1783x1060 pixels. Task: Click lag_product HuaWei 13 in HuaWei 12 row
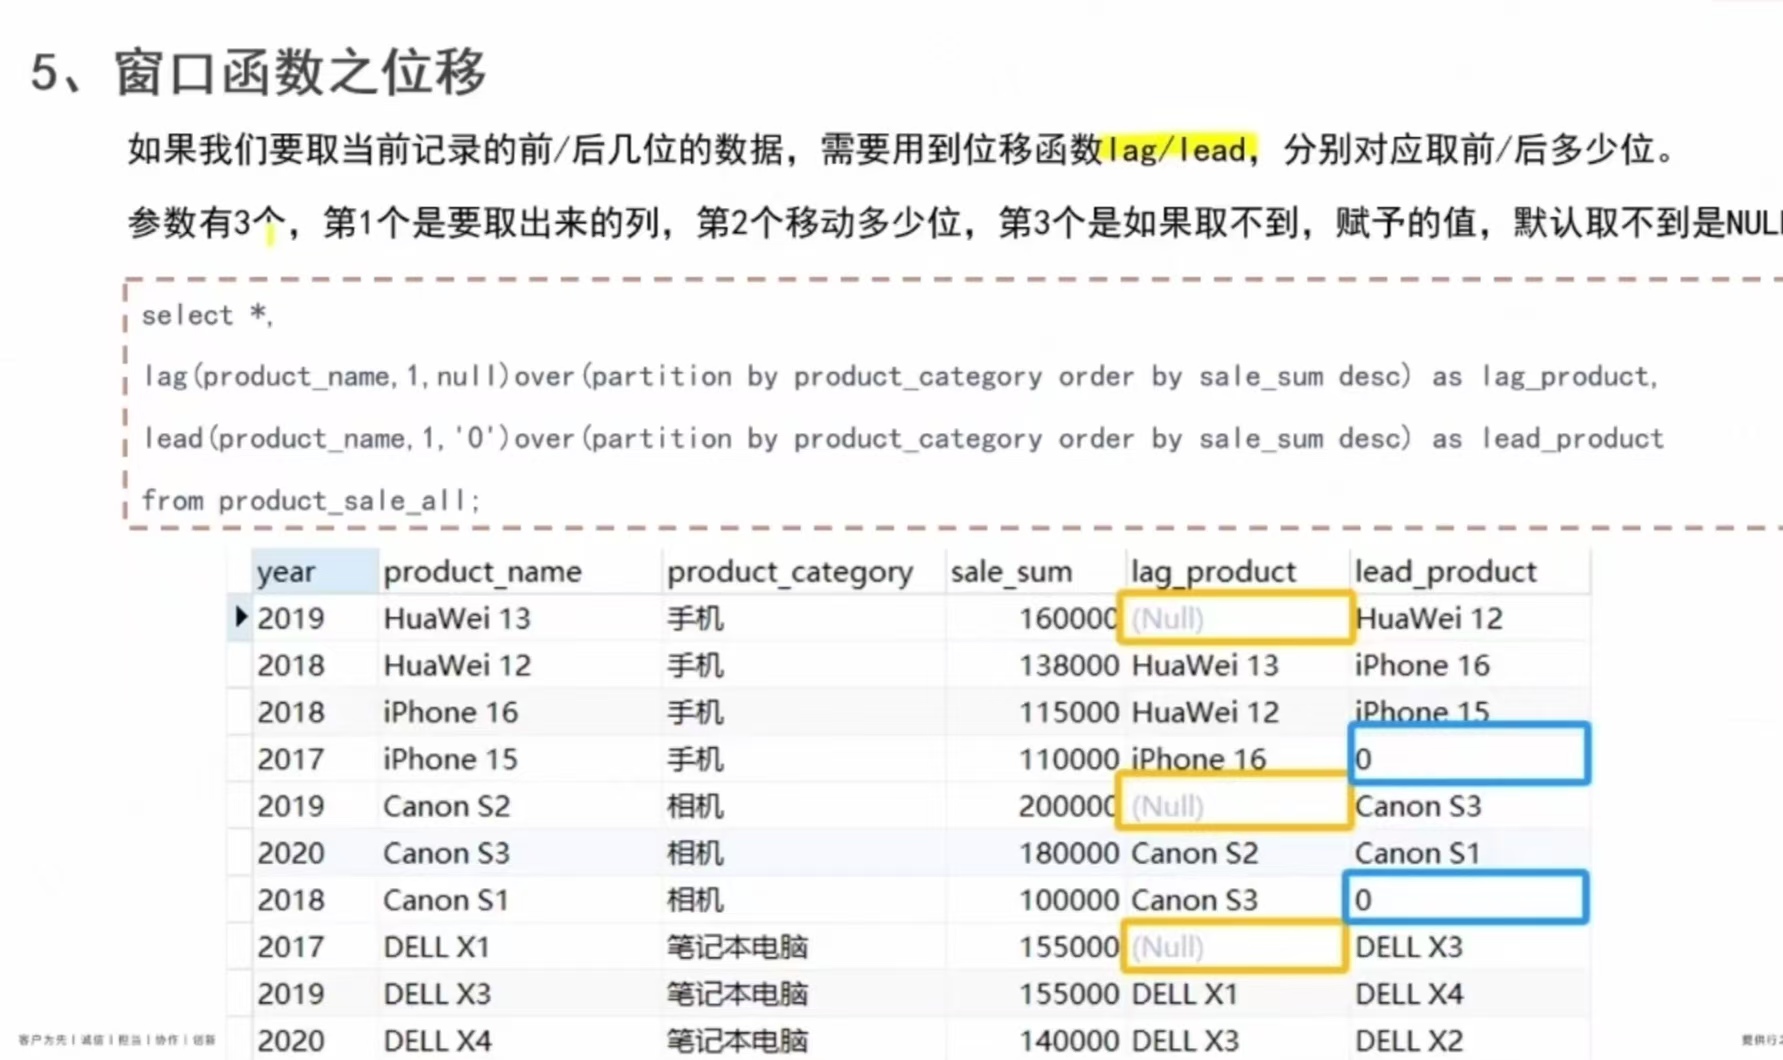[x=1205, y=665]
